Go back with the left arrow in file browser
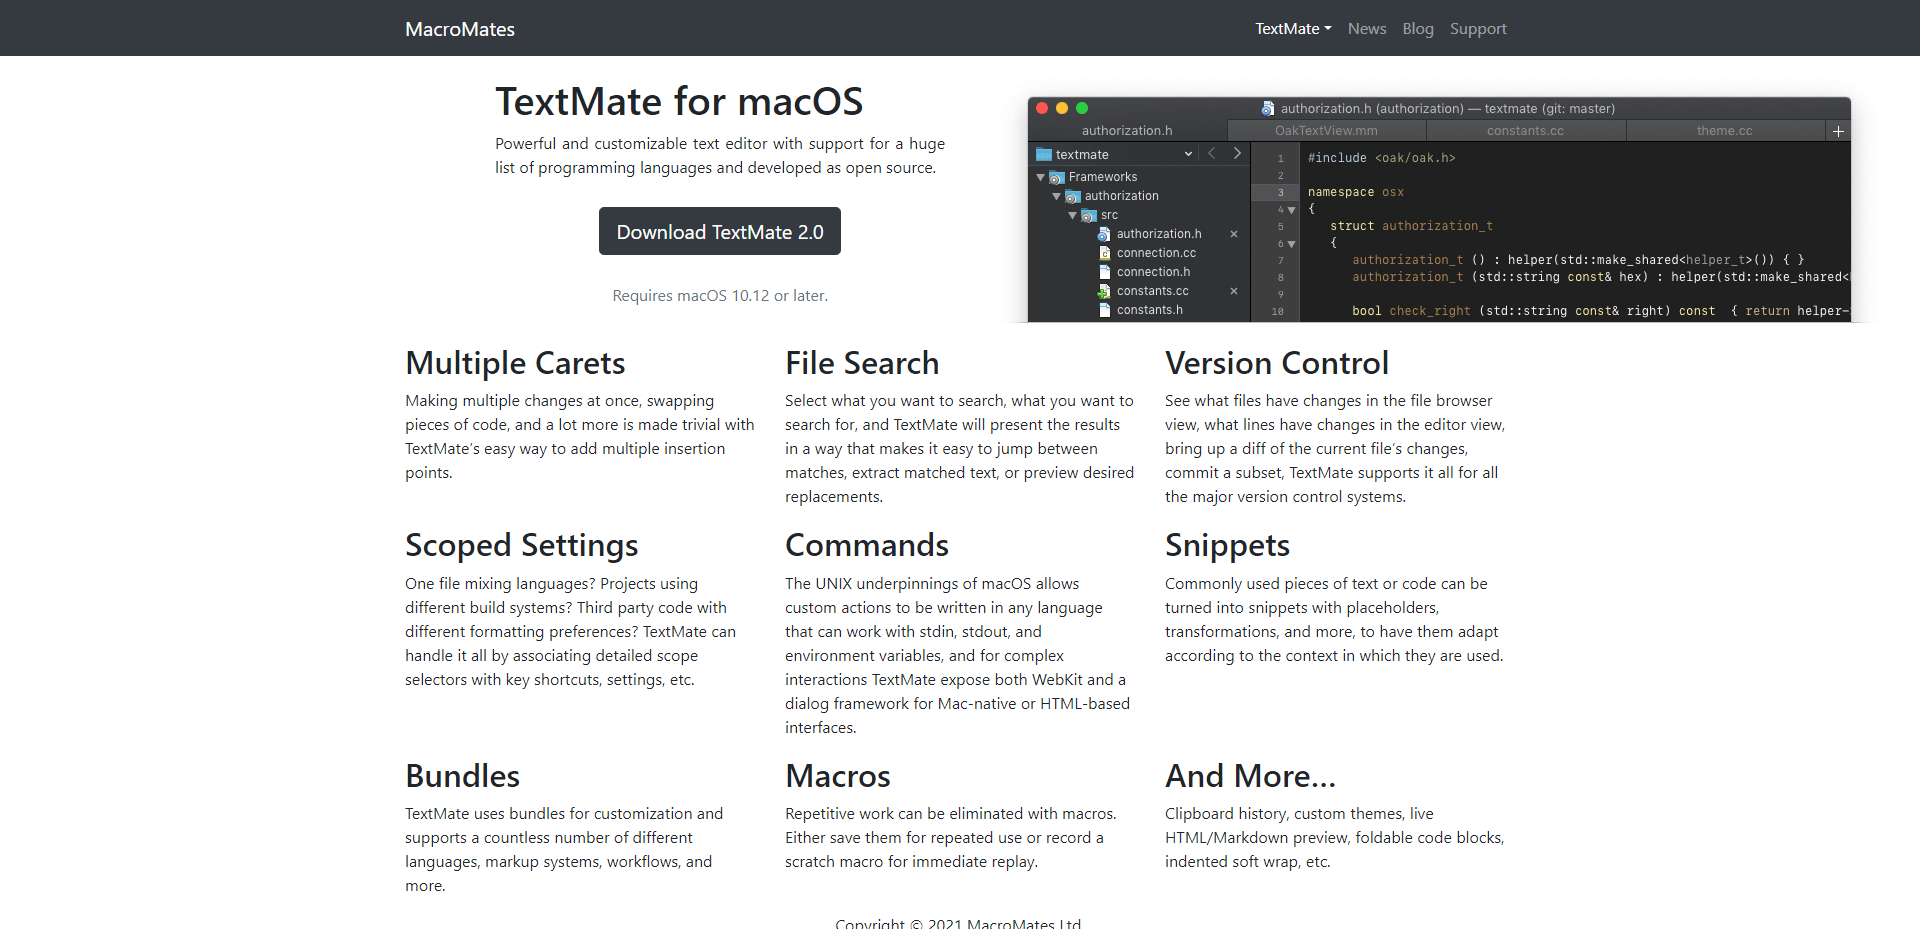This screenshot has width=1920, height=929. 1212,154
